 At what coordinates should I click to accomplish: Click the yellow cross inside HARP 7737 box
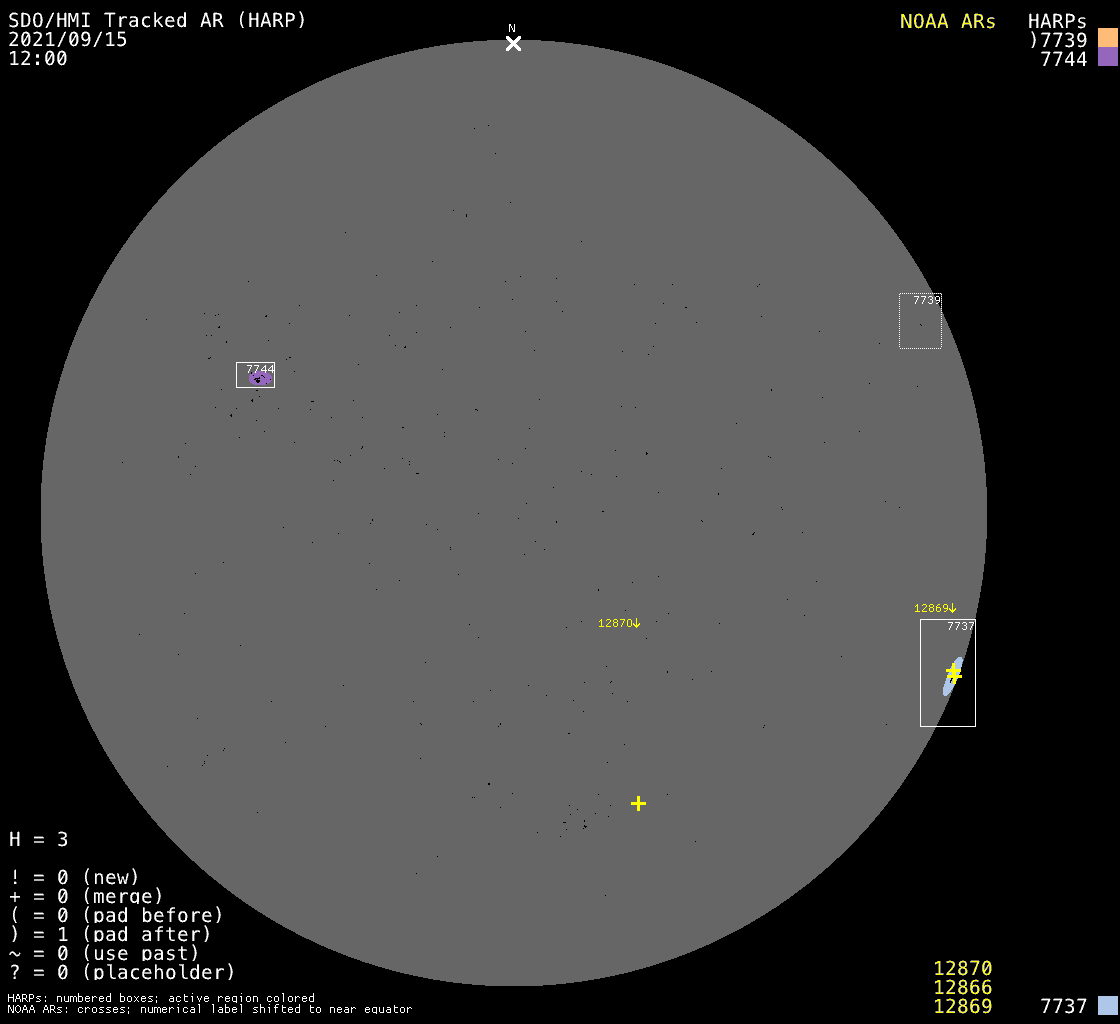pyautogui.click(x=954, y=673)
